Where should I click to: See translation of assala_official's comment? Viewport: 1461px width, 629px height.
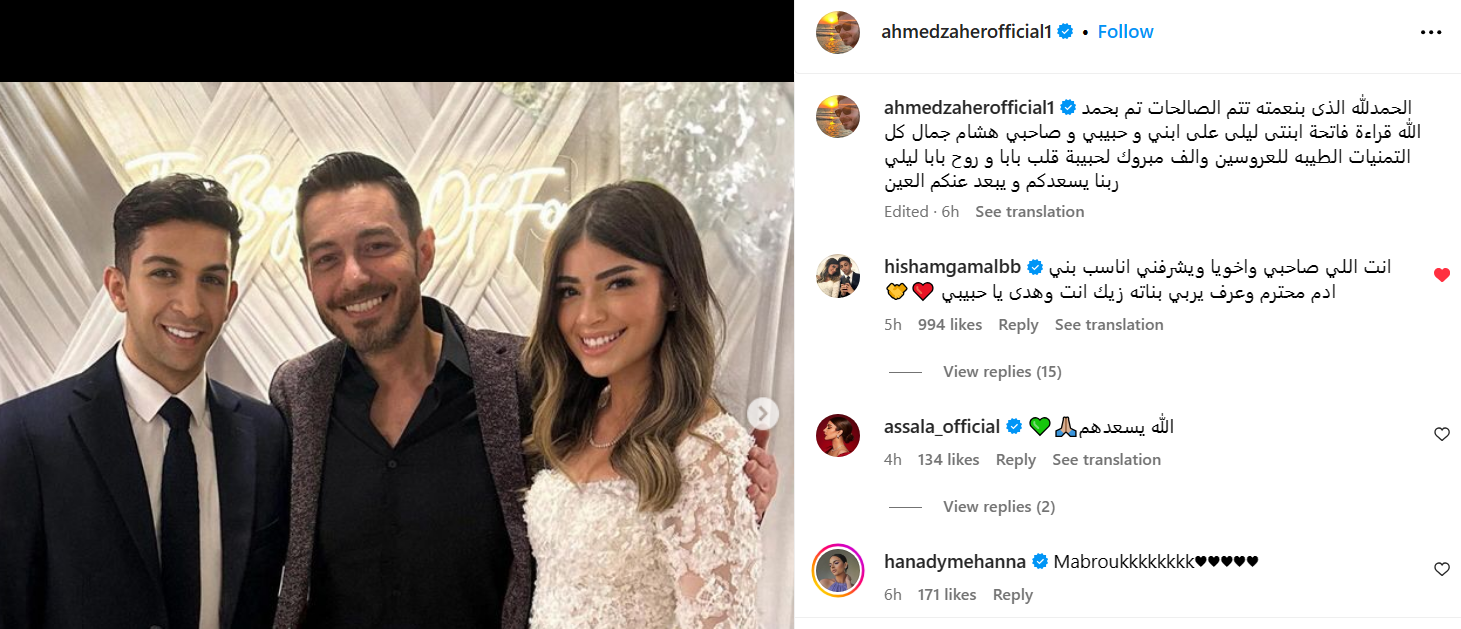(1106, 460)
